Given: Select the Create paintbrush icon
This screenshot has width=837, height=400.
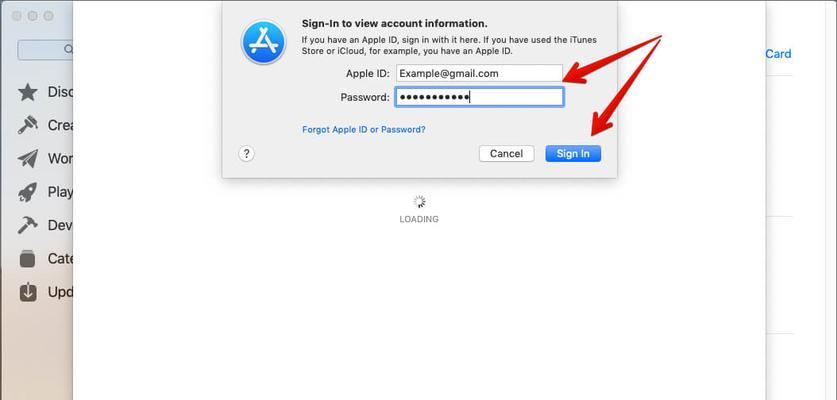Looking at the screenshot, I should coord(27,125).
